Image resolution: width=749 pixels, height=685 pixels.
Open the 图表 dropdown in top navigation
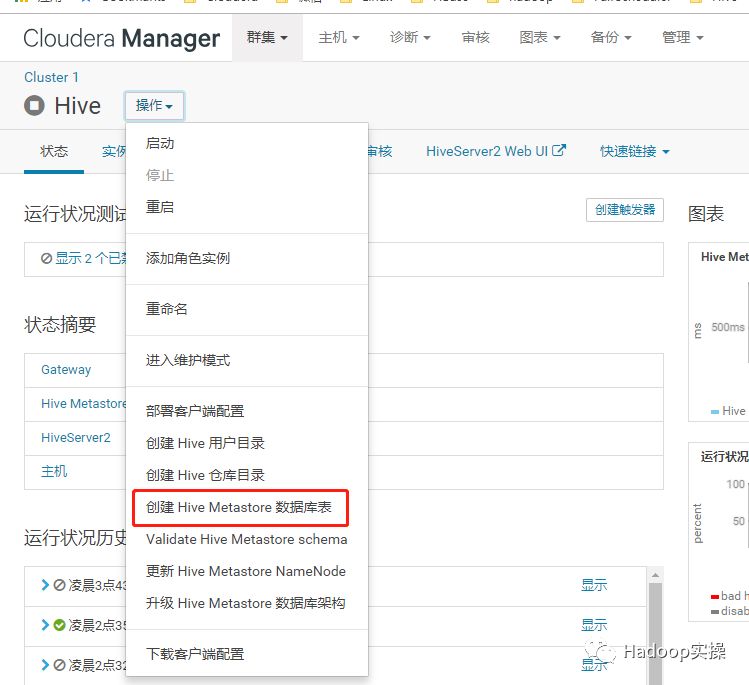coord(540,37)
